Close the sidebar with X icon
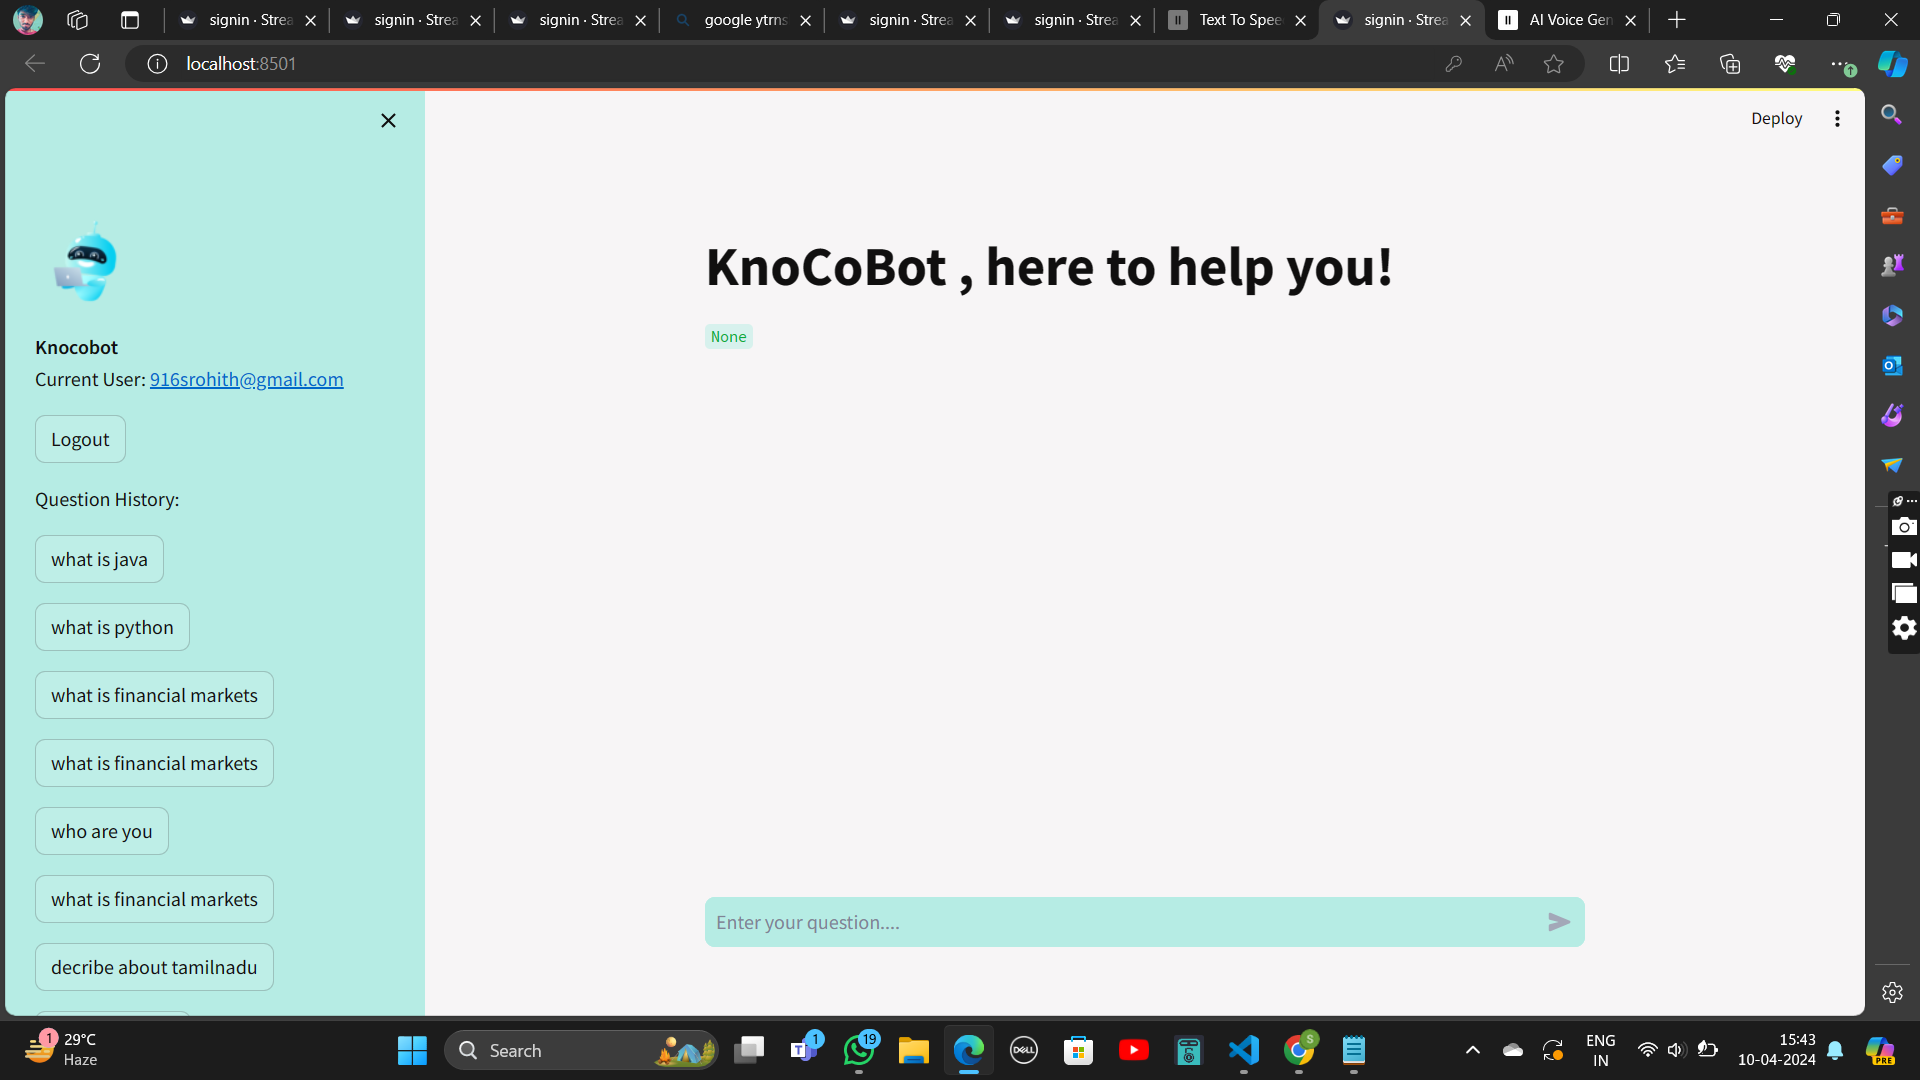Viewport: 1920px width, 1080px height. pyautogui.click(x=388, y=120)
